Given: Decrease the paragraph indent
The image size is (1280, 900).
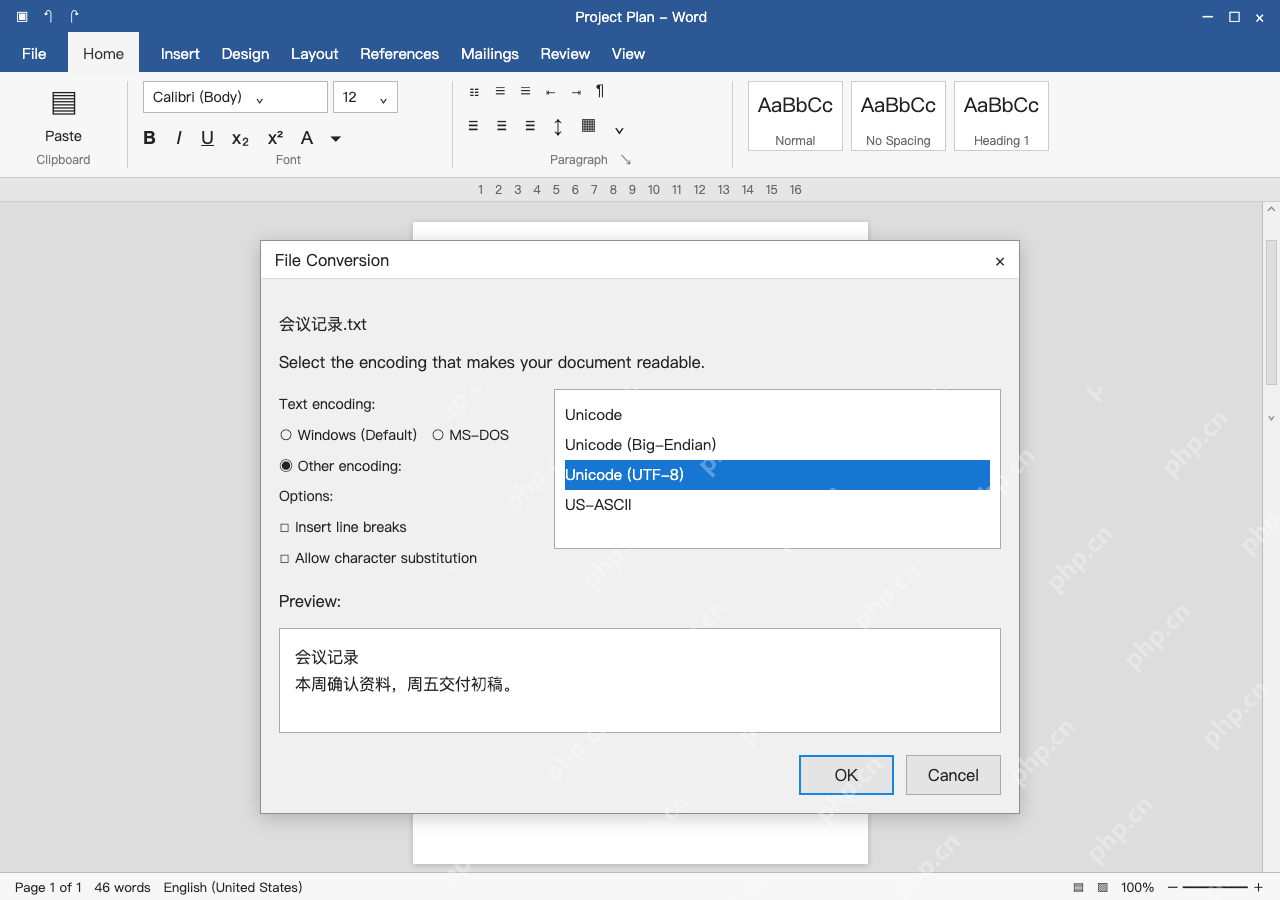Looking at the screenshot, I should (550, 92).
